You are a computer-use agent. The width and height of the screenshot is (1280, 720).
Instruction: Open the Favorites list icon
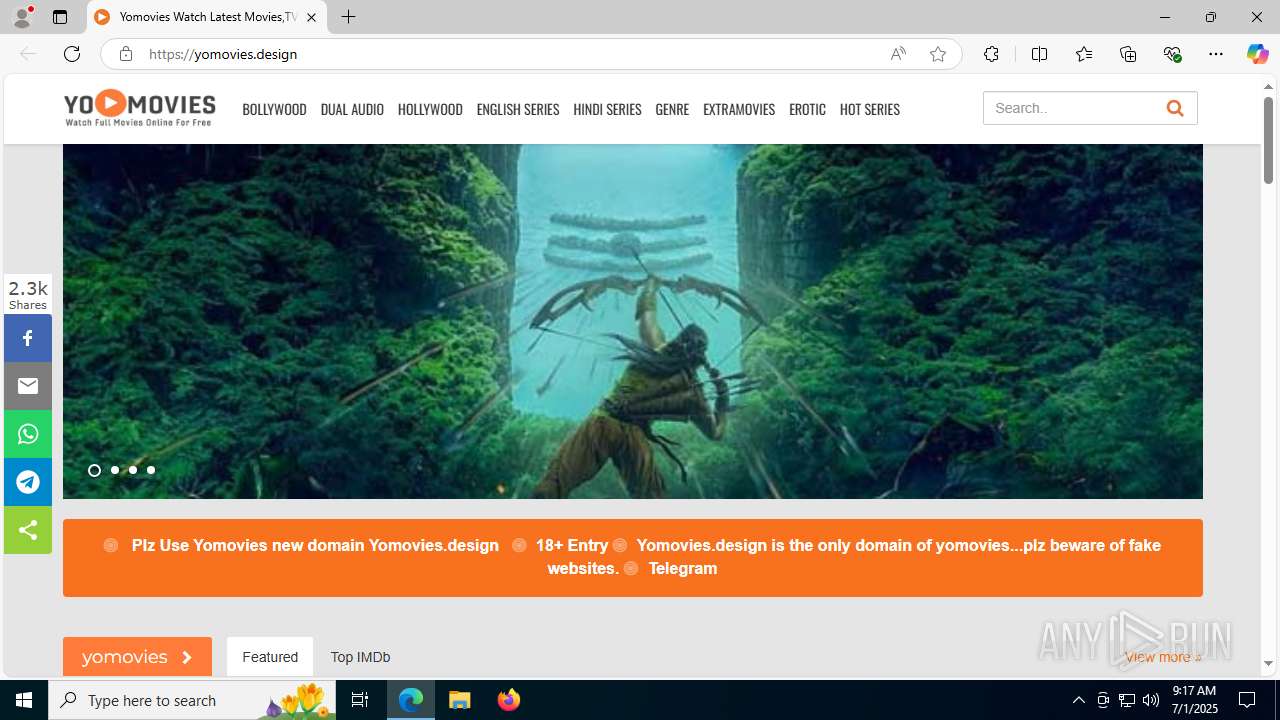1084,54
